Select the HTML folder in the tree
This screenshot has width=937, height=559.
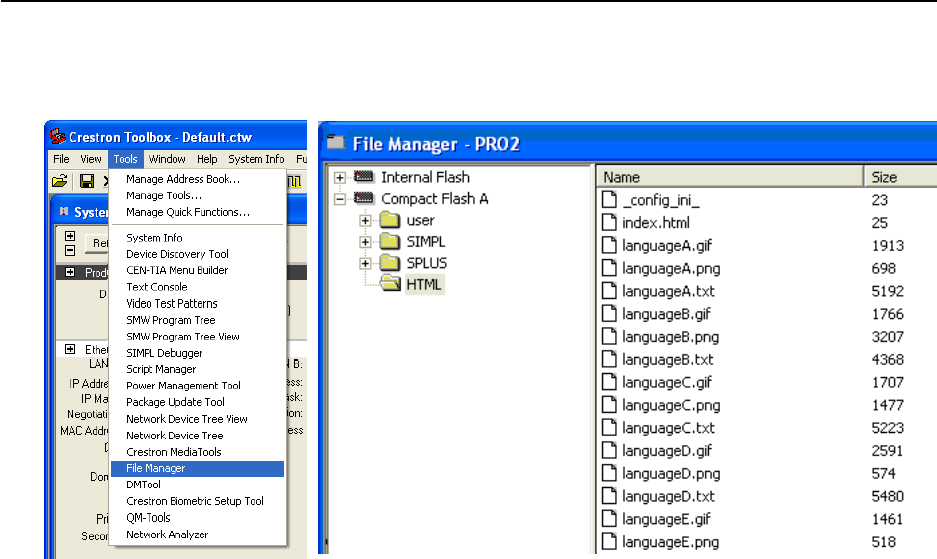(424, 285)
